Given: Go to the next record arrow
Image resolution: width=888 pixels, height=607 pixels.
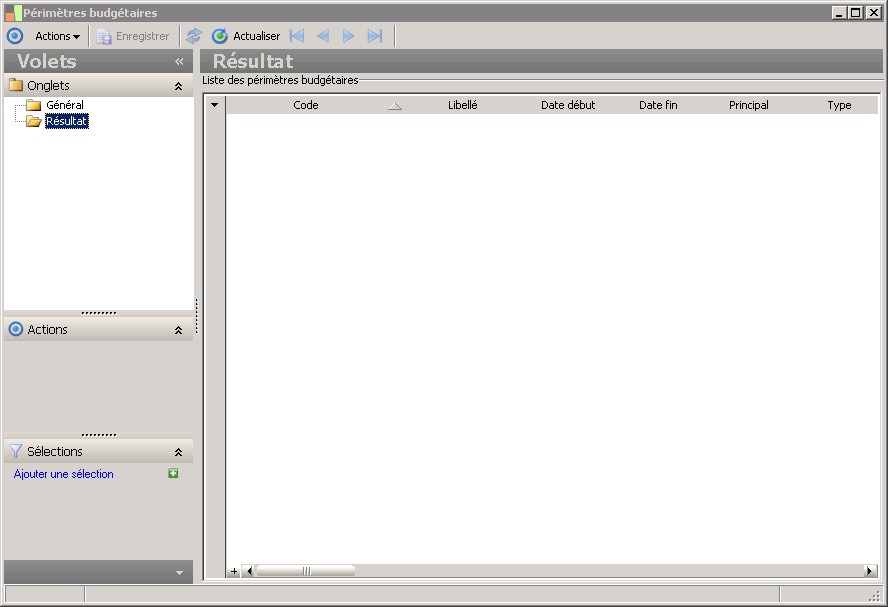Looking at the screenshot, I should (x=348, y=36).
